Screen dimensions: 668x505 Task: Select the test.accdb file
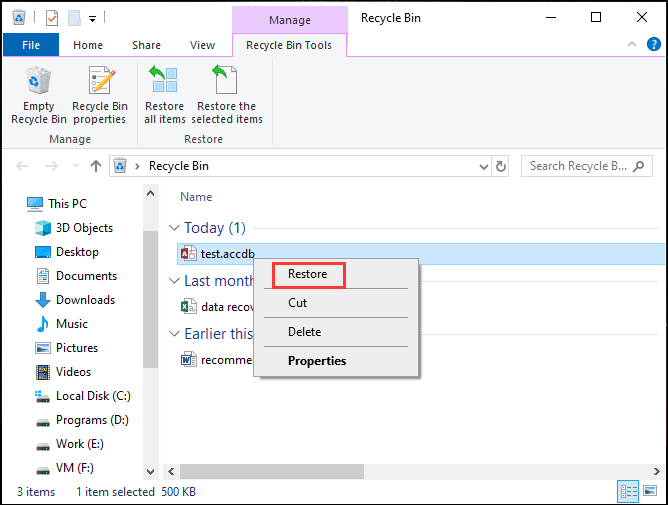coord(421,254)
